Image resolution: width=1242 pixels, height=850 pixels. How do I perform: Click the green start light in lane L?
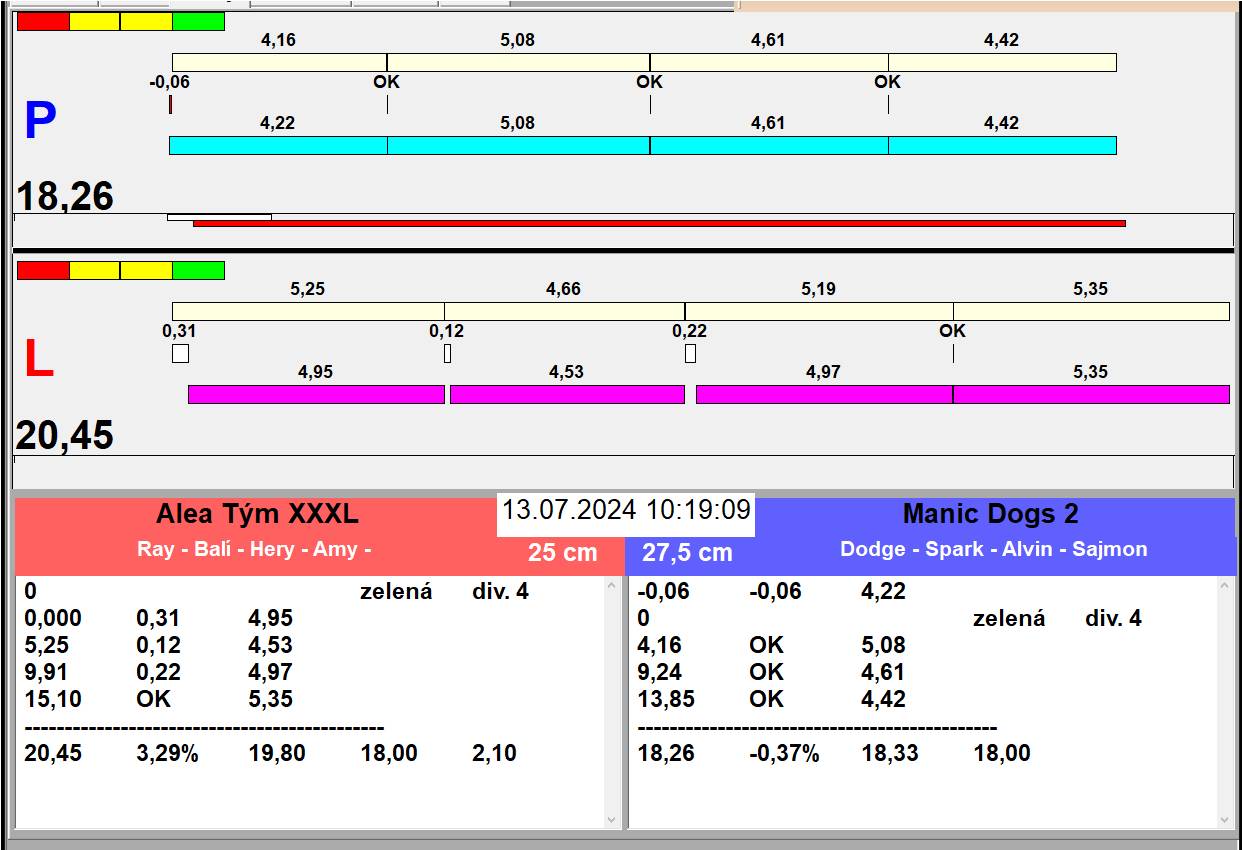[x=198, y=270]
